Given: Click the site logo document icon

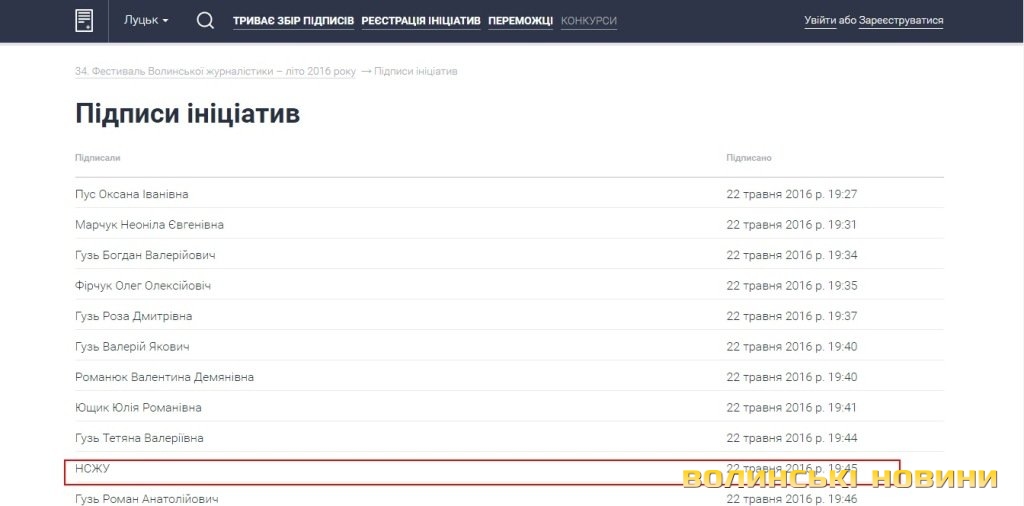Looking at the screenshot, I should (x=84, y=20).
